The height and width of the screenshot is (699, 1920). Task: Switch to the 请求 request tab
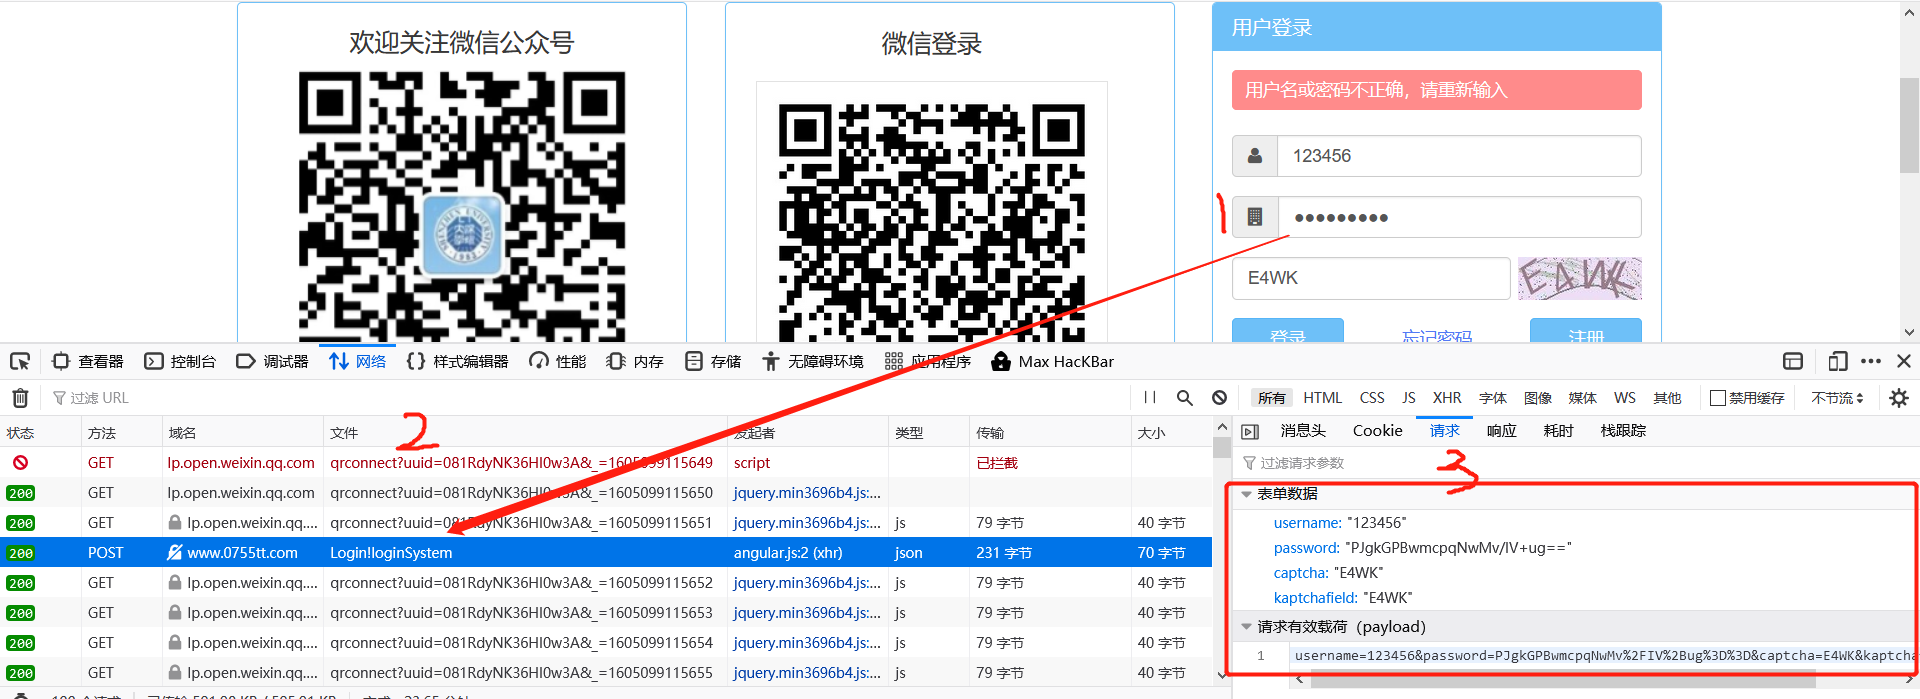point(1444,431)
